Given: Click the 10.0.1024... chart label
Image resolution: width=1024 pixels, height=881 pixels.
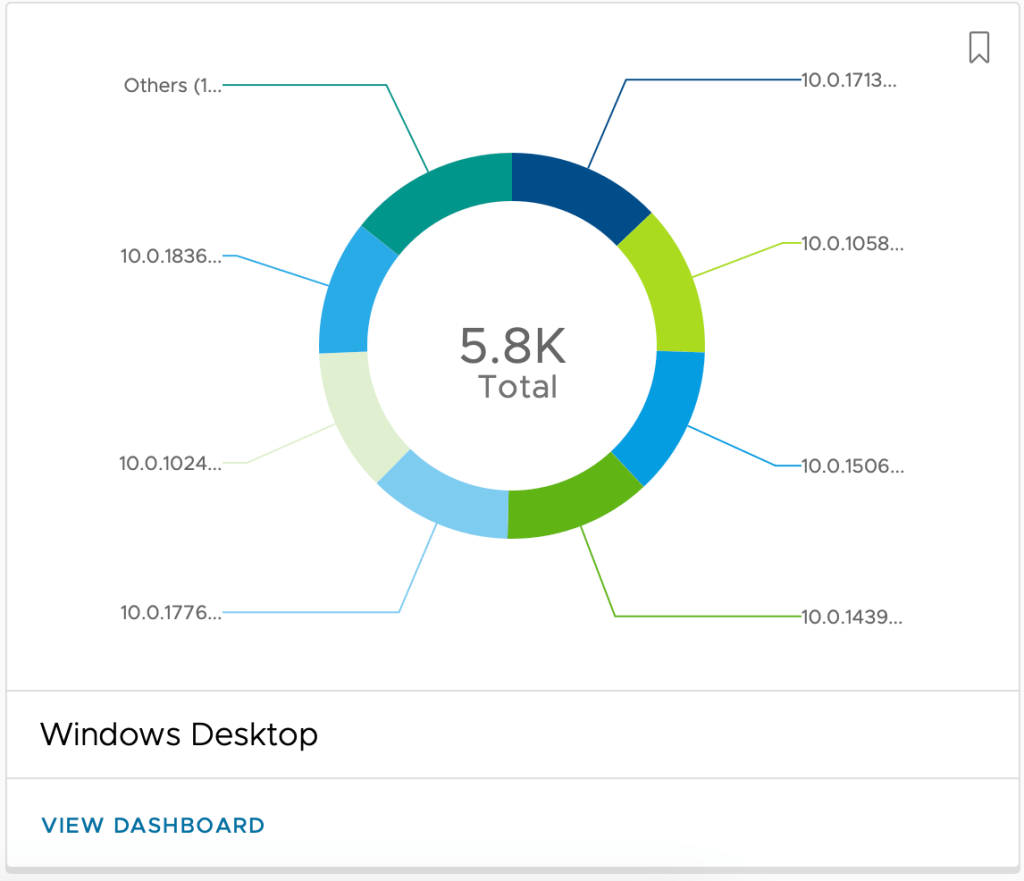Looking at the screenshot, I should [170, 463].
